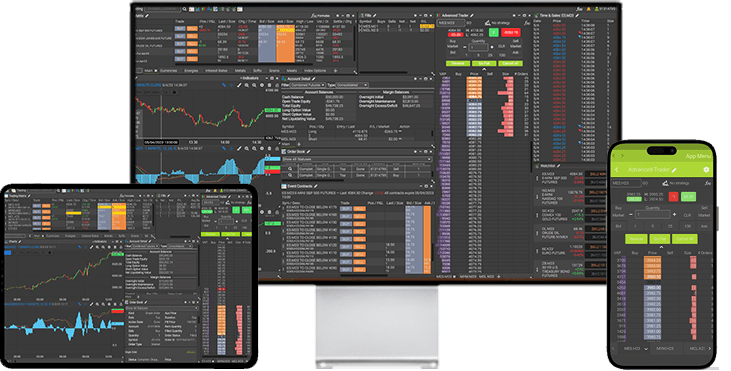
Task: Tap the back arrow beside Advanced Trader on phone
Action: point(617,170)
